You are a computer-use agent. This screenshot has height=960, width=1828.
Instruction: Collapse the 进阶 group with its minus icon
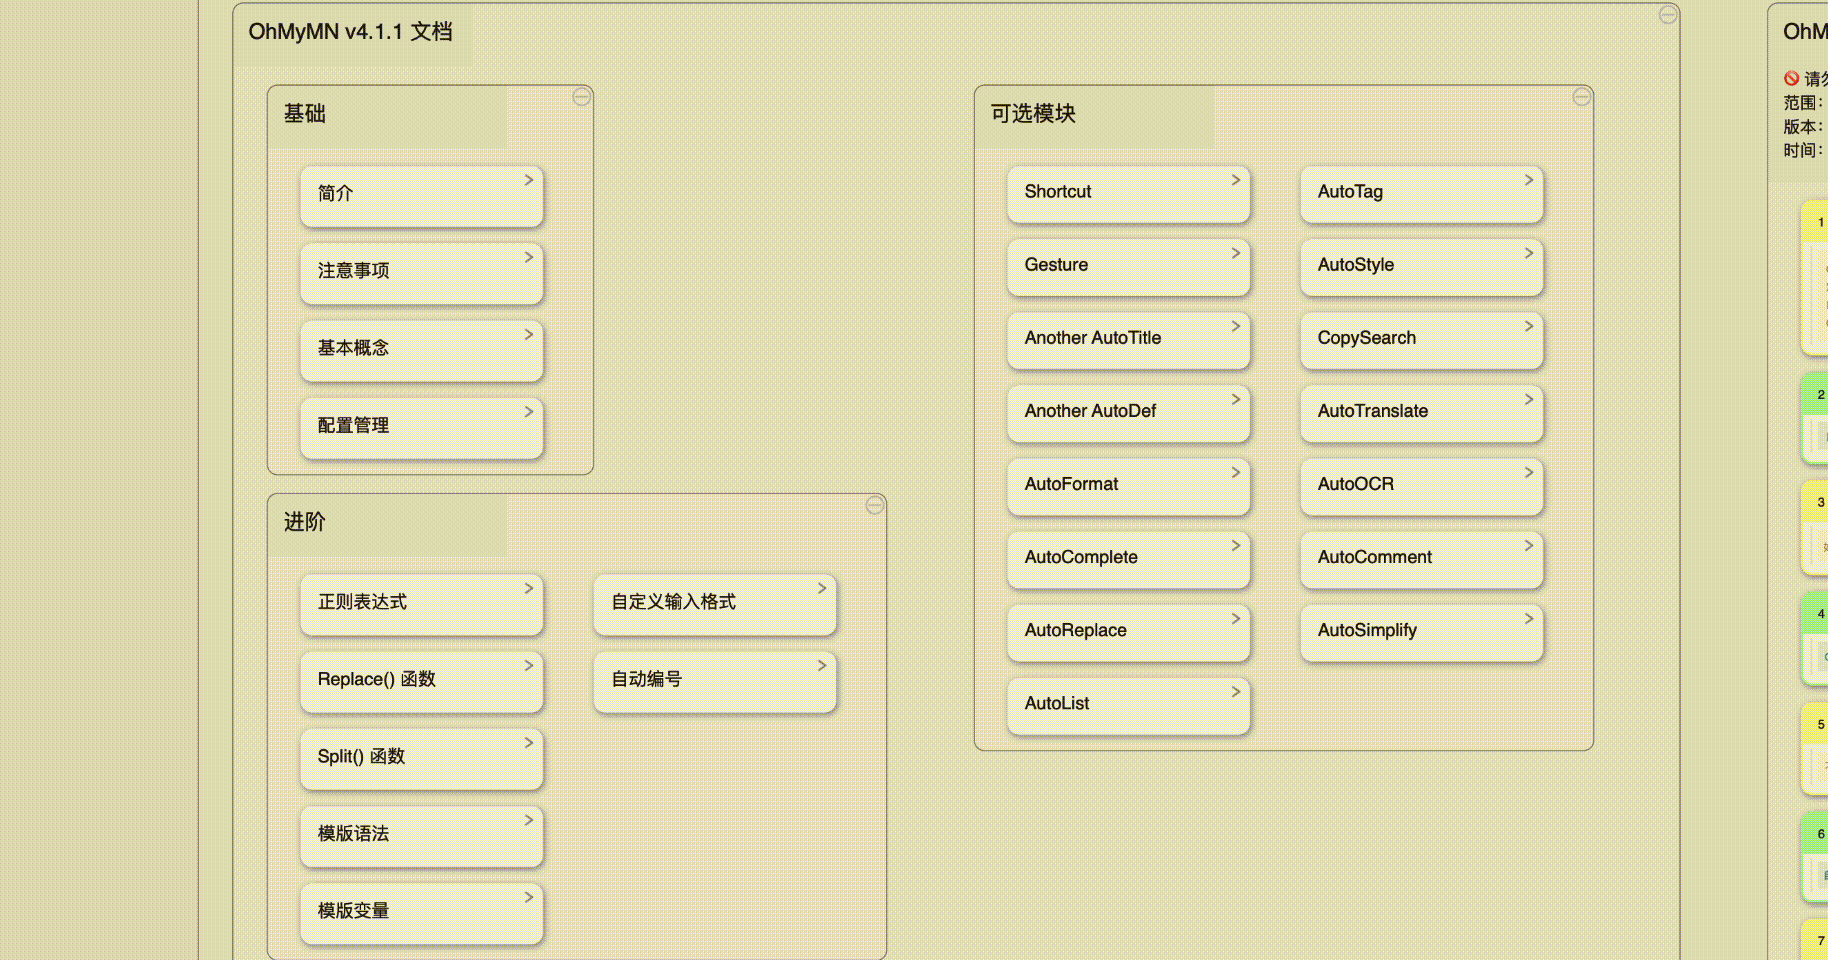click(874, 505)
